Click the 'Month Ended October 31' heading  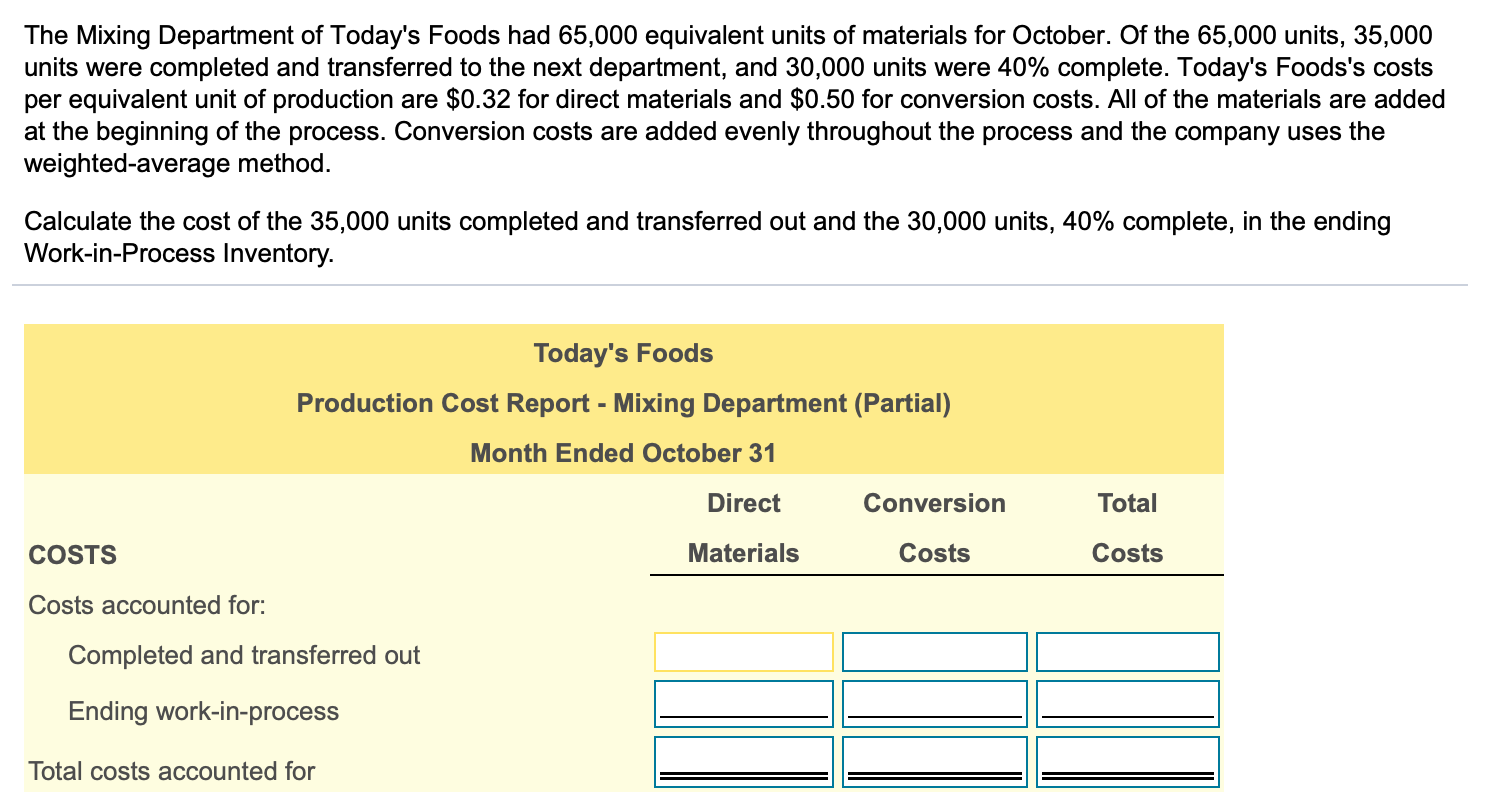(x=623, y=453)
